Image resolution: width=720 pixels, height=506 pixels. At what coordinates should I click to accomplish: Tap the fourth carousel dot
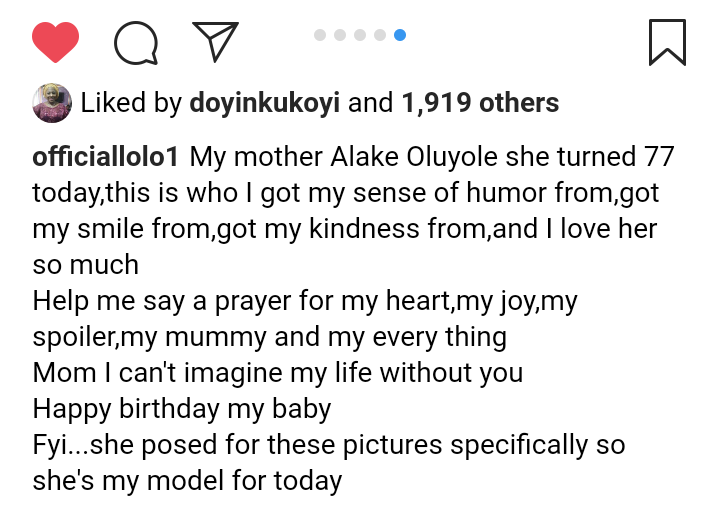pos(380,35)
